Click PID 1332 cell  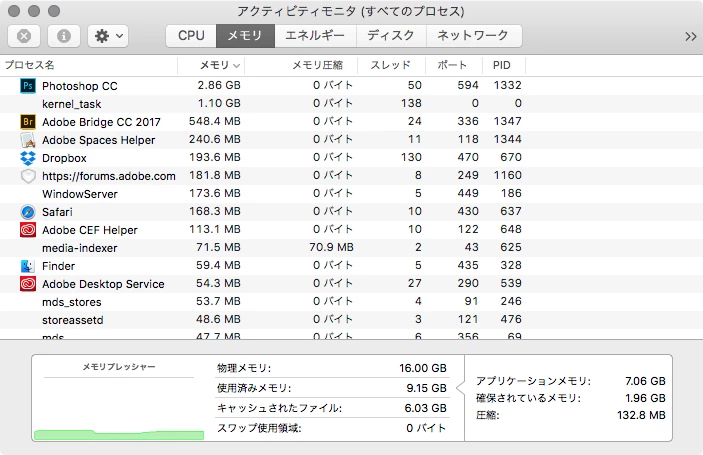tap(508, 85)
